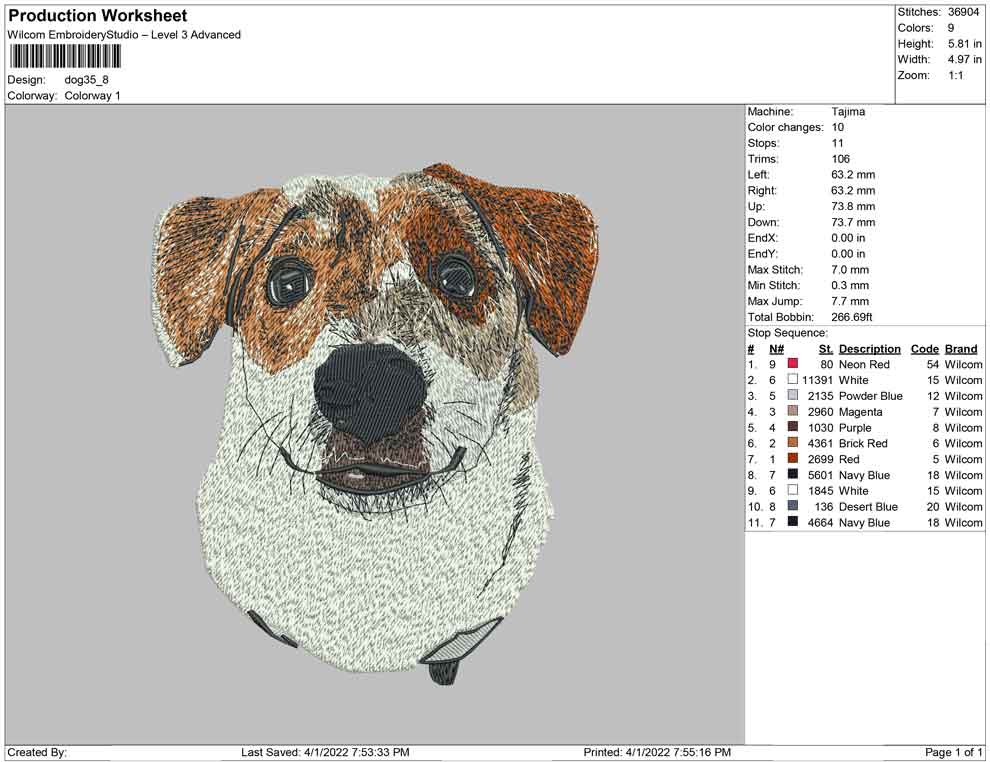The width and height of the screenshot is (990, 762).
Task: Select the St. column header
Action: [x=825, y=349]
